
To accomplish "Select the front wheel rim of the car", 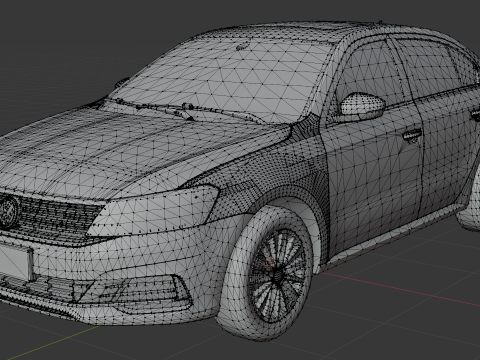I will [x=277, y=275].
